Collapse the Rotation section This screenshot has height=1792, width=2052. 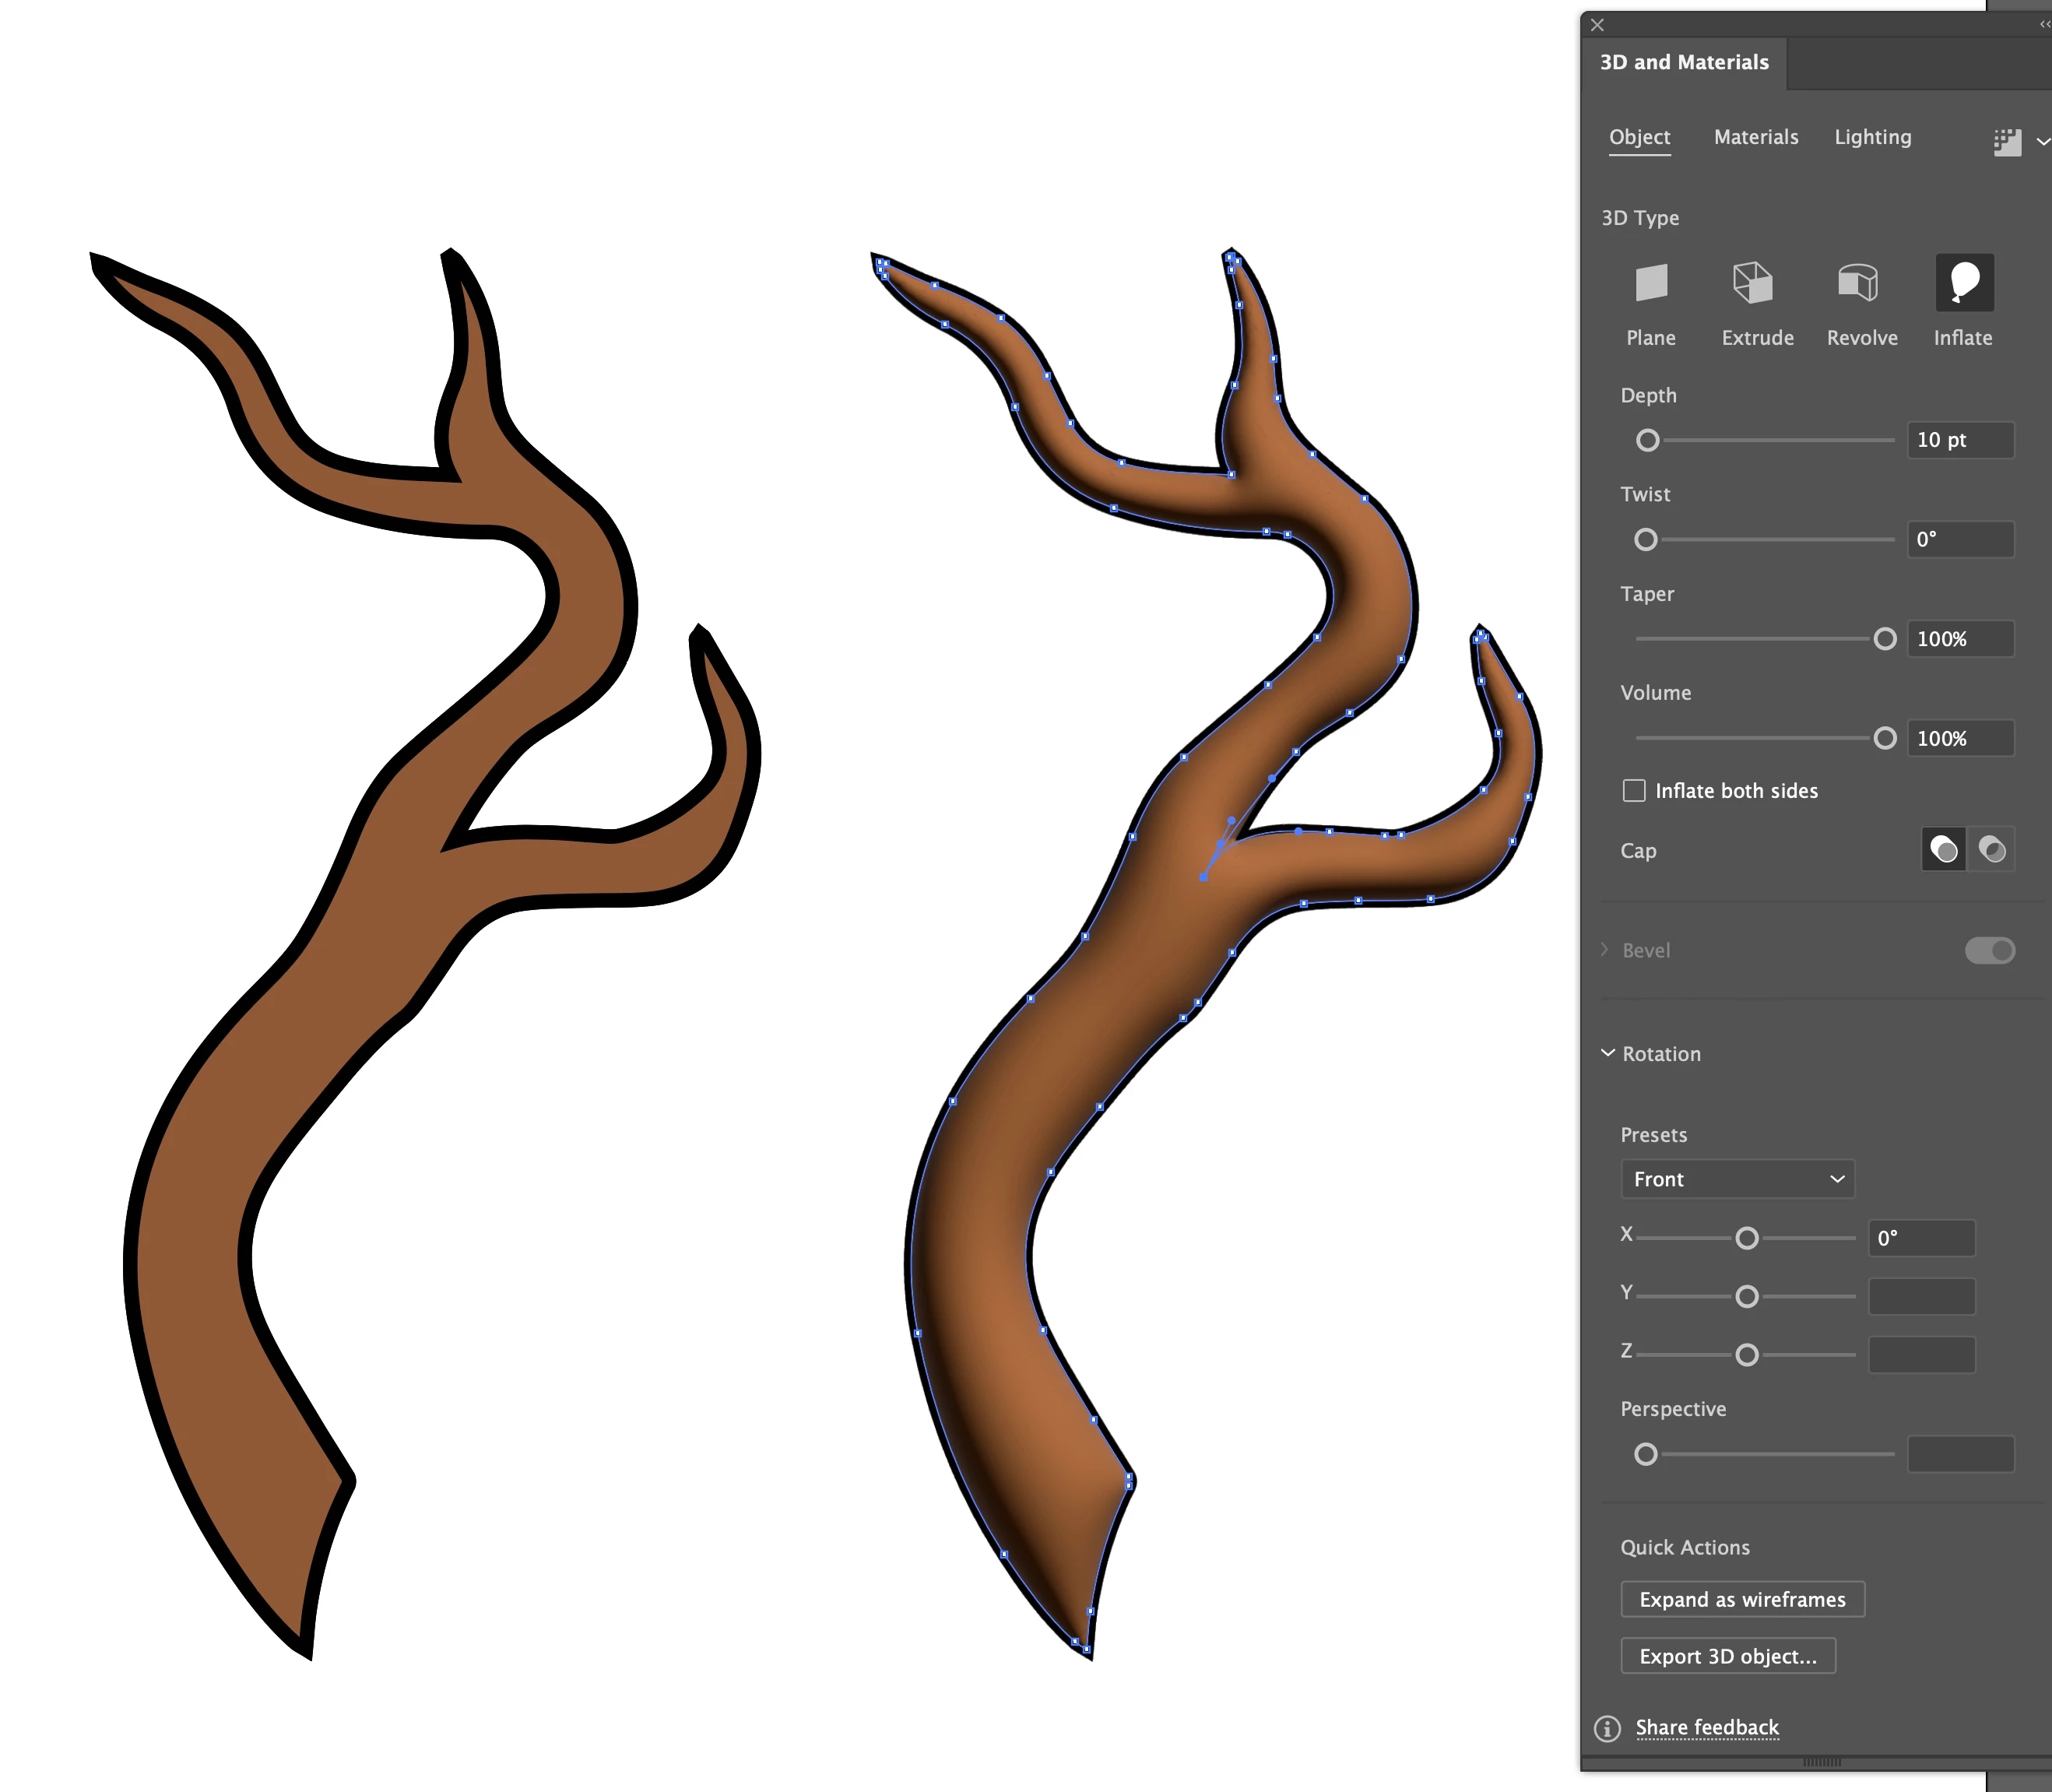1608,1053
